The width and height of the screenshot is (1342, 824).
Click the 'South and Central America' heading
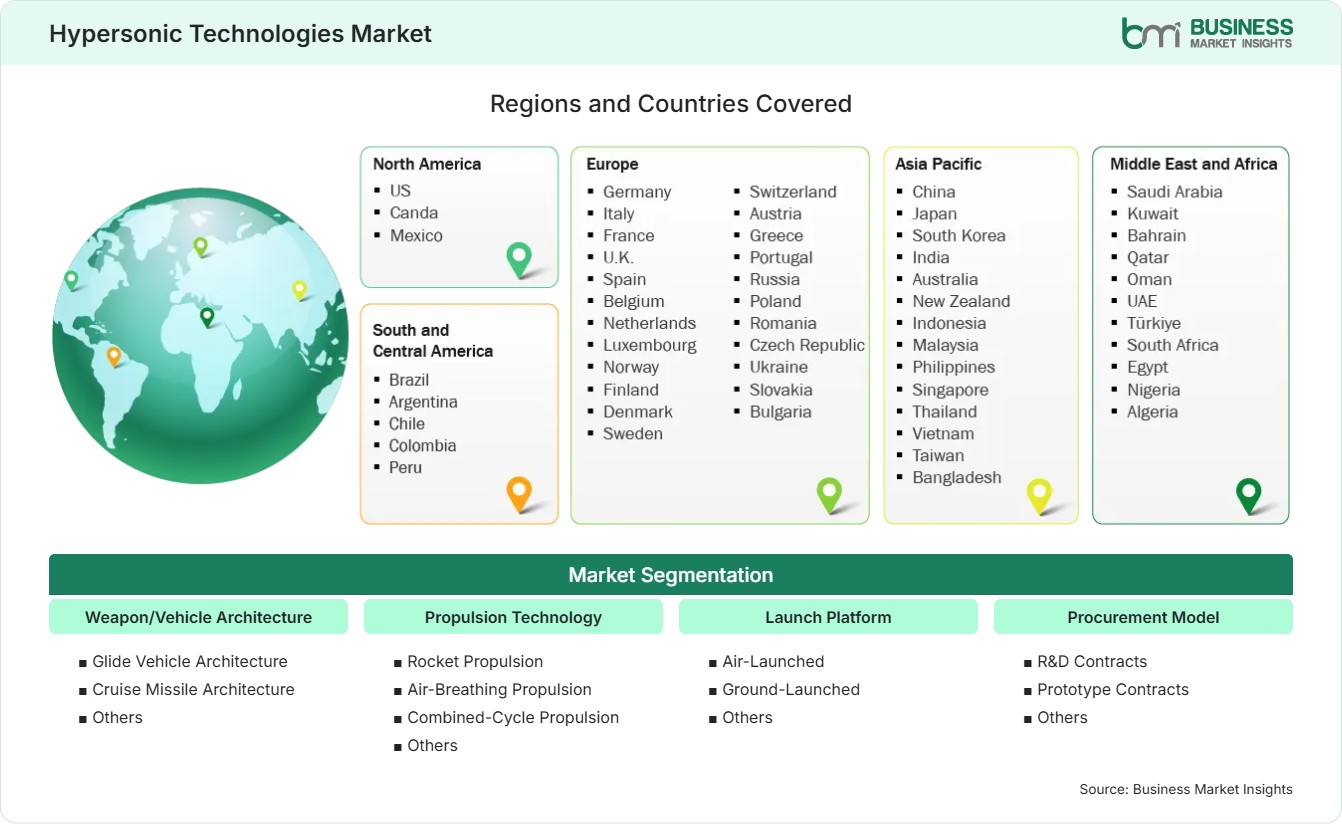point(433,340)
